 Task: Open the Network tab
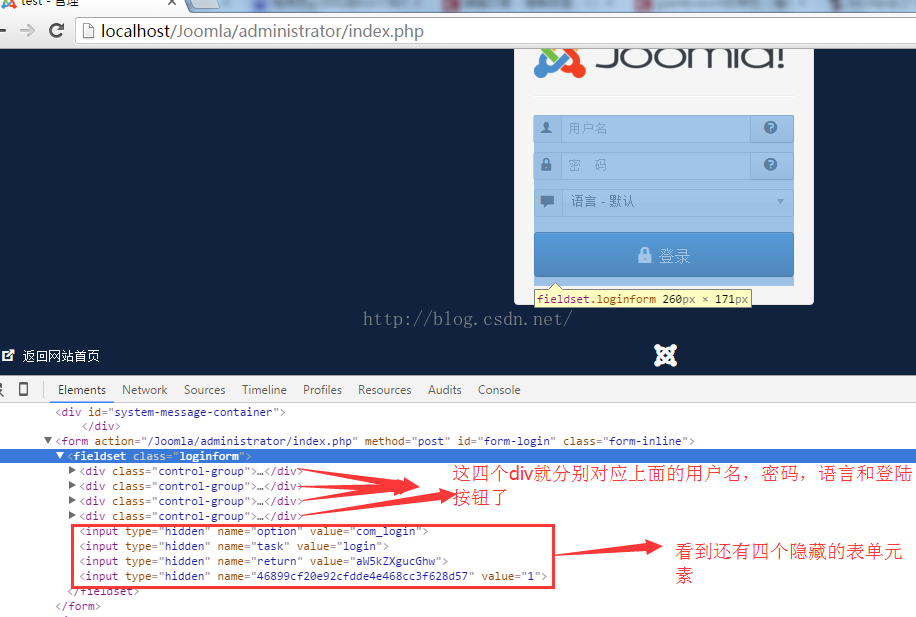coord(144,390)
